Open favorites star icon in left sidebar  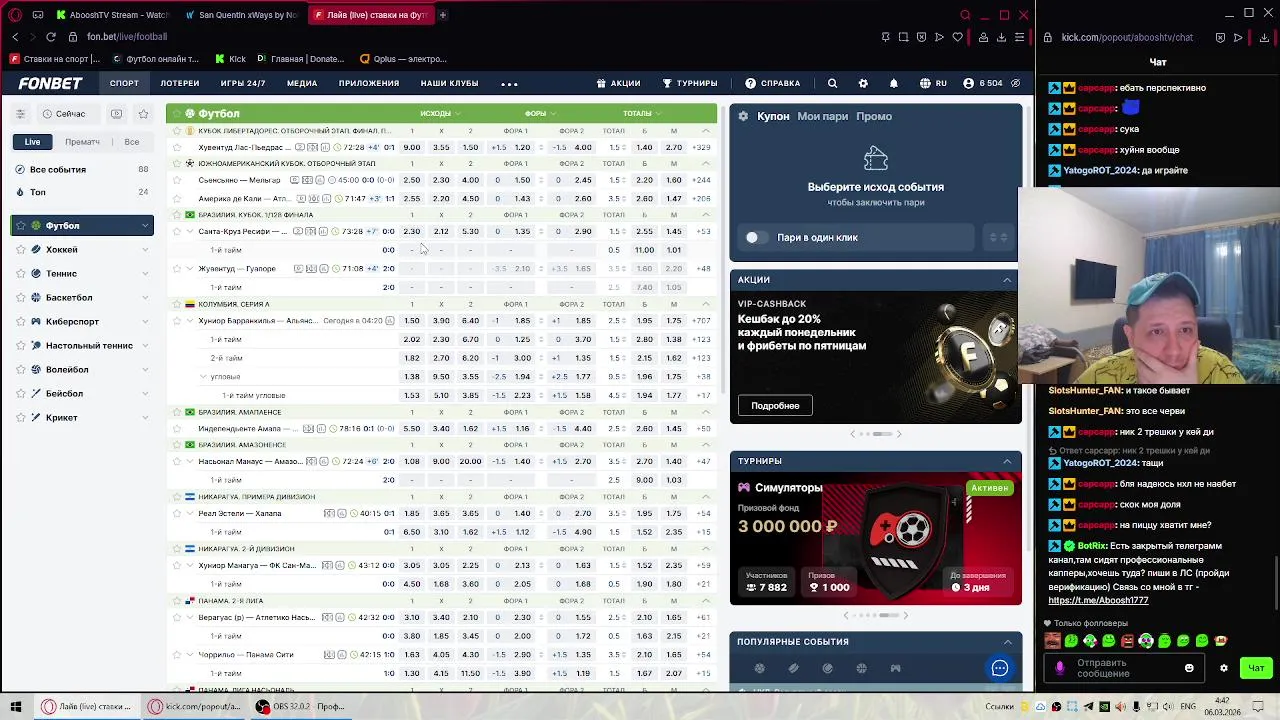point(143,114)
